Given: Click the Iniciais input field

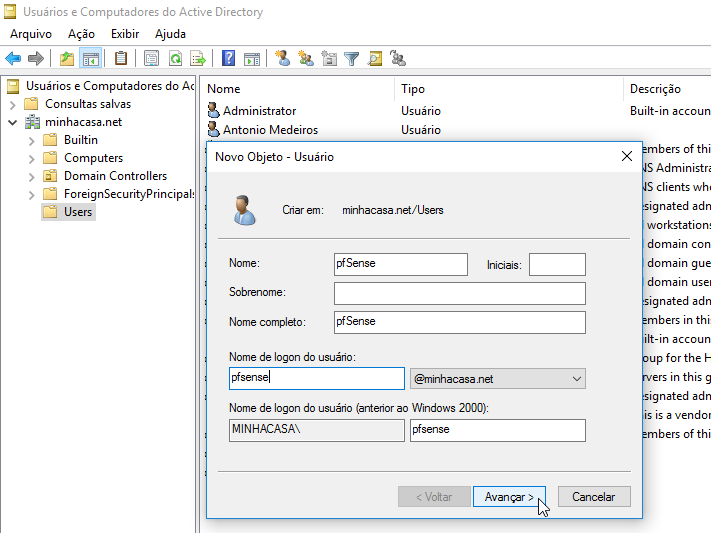Looking at the screenshot, I should (x=557, y=264).
